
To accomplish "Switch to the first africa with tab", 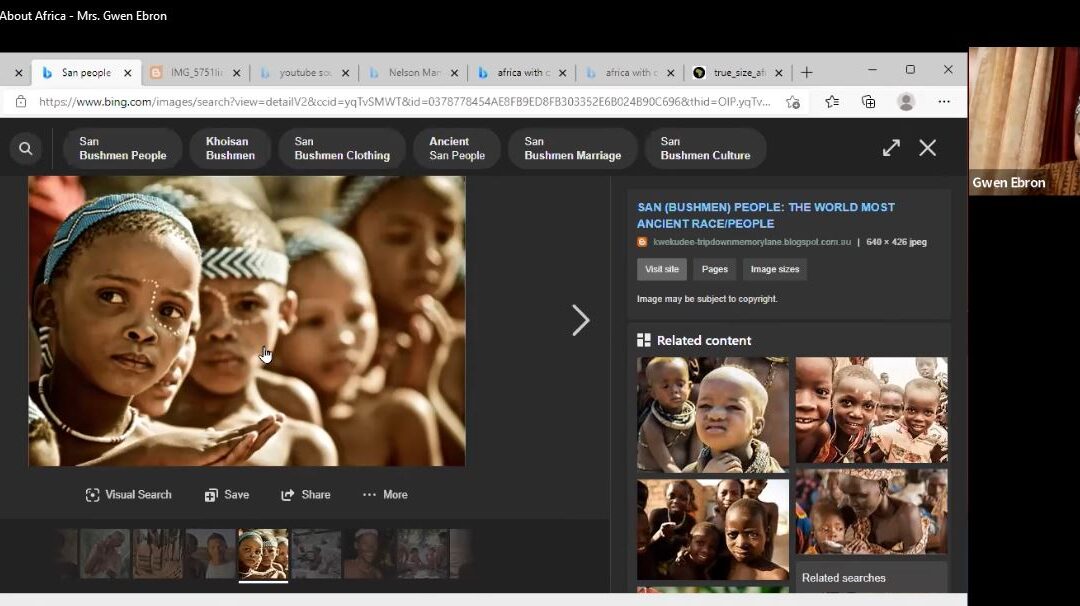I will pyautogui.click(x=522, y=72).
